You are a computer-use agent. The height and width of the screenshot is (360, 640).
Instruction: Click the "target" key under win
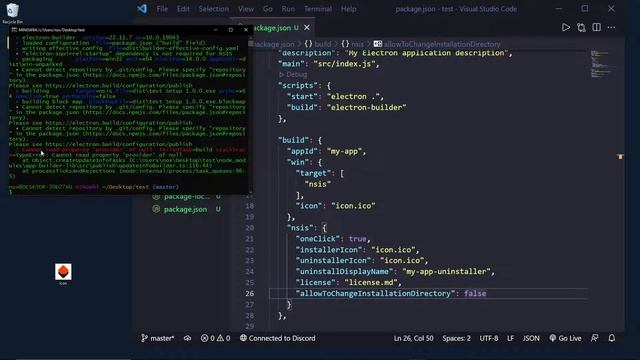click(313, 173)
